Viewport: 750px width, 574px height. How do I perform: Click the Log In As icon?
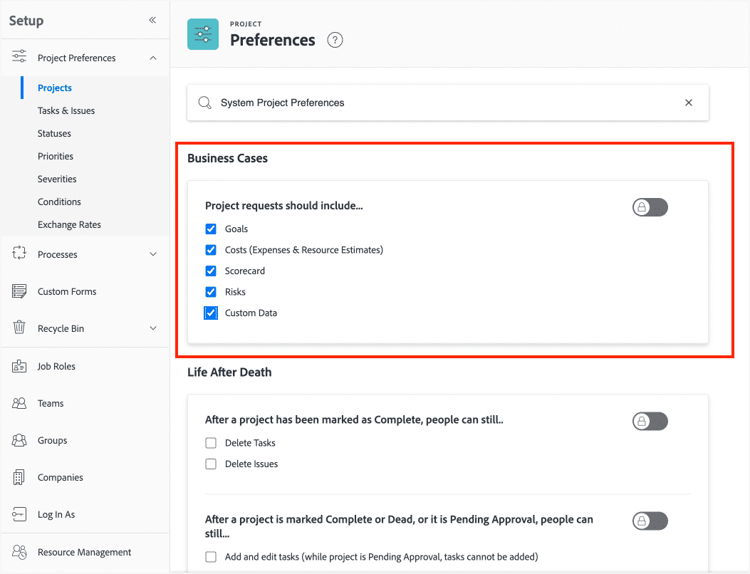click(x=19, y=515)
